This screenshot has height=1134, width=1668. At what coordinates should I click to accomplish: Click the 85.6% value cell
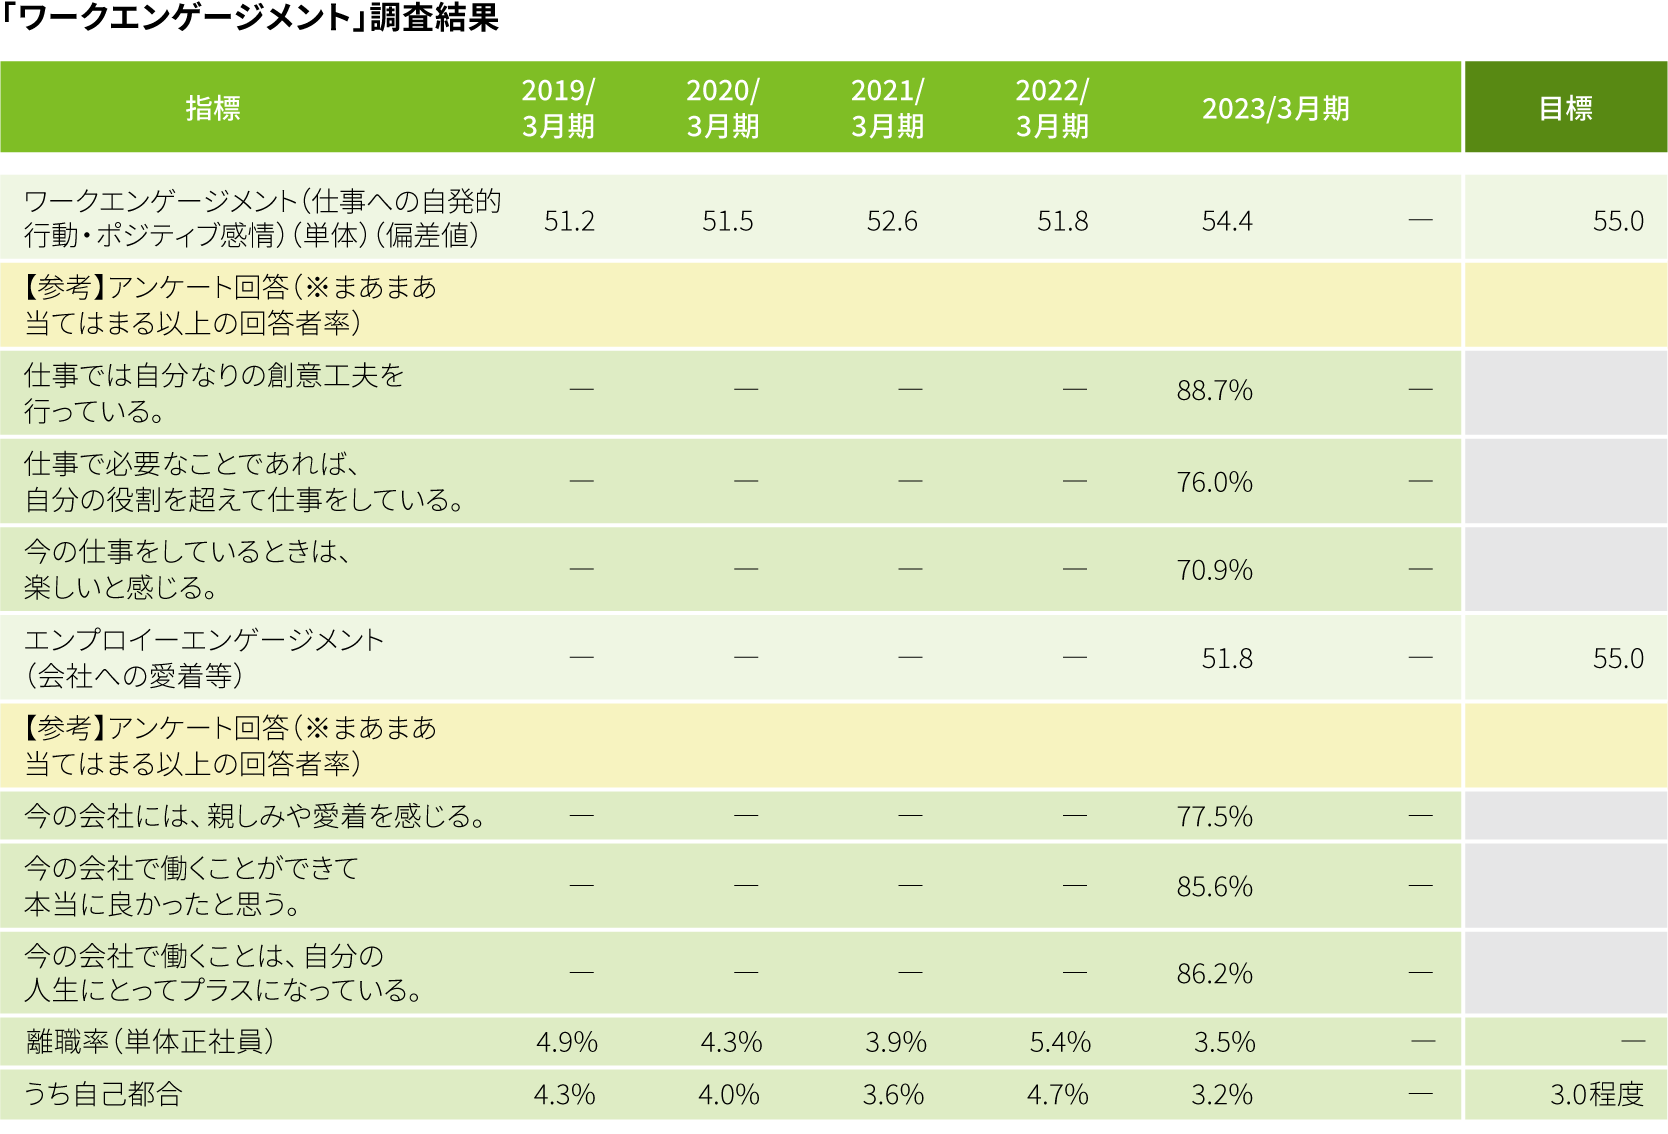coord(1214,887)
